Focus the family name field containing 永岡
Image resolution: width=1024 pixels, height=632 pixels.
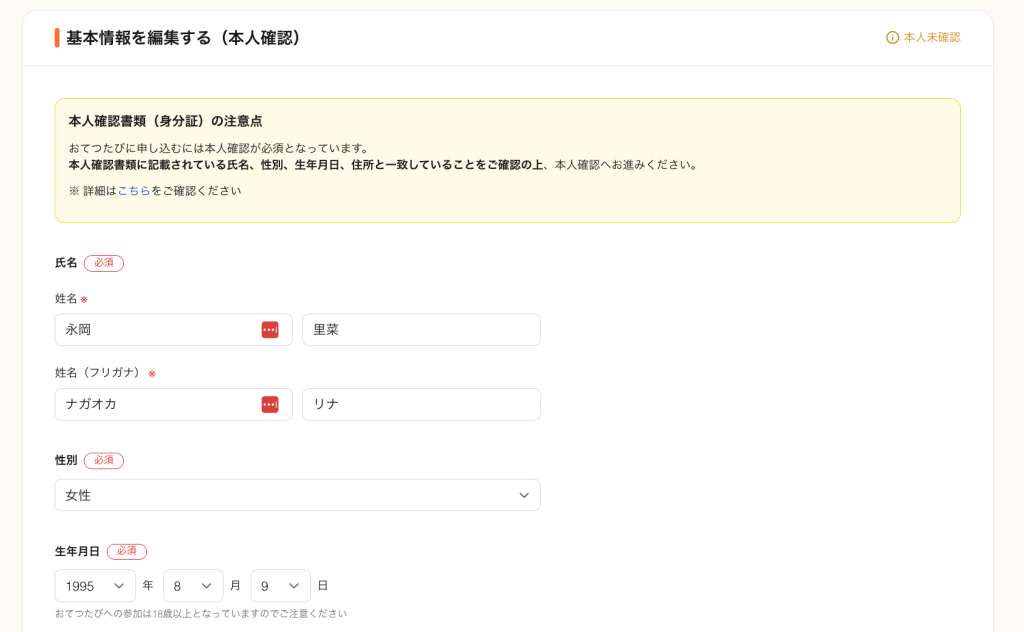155,330
